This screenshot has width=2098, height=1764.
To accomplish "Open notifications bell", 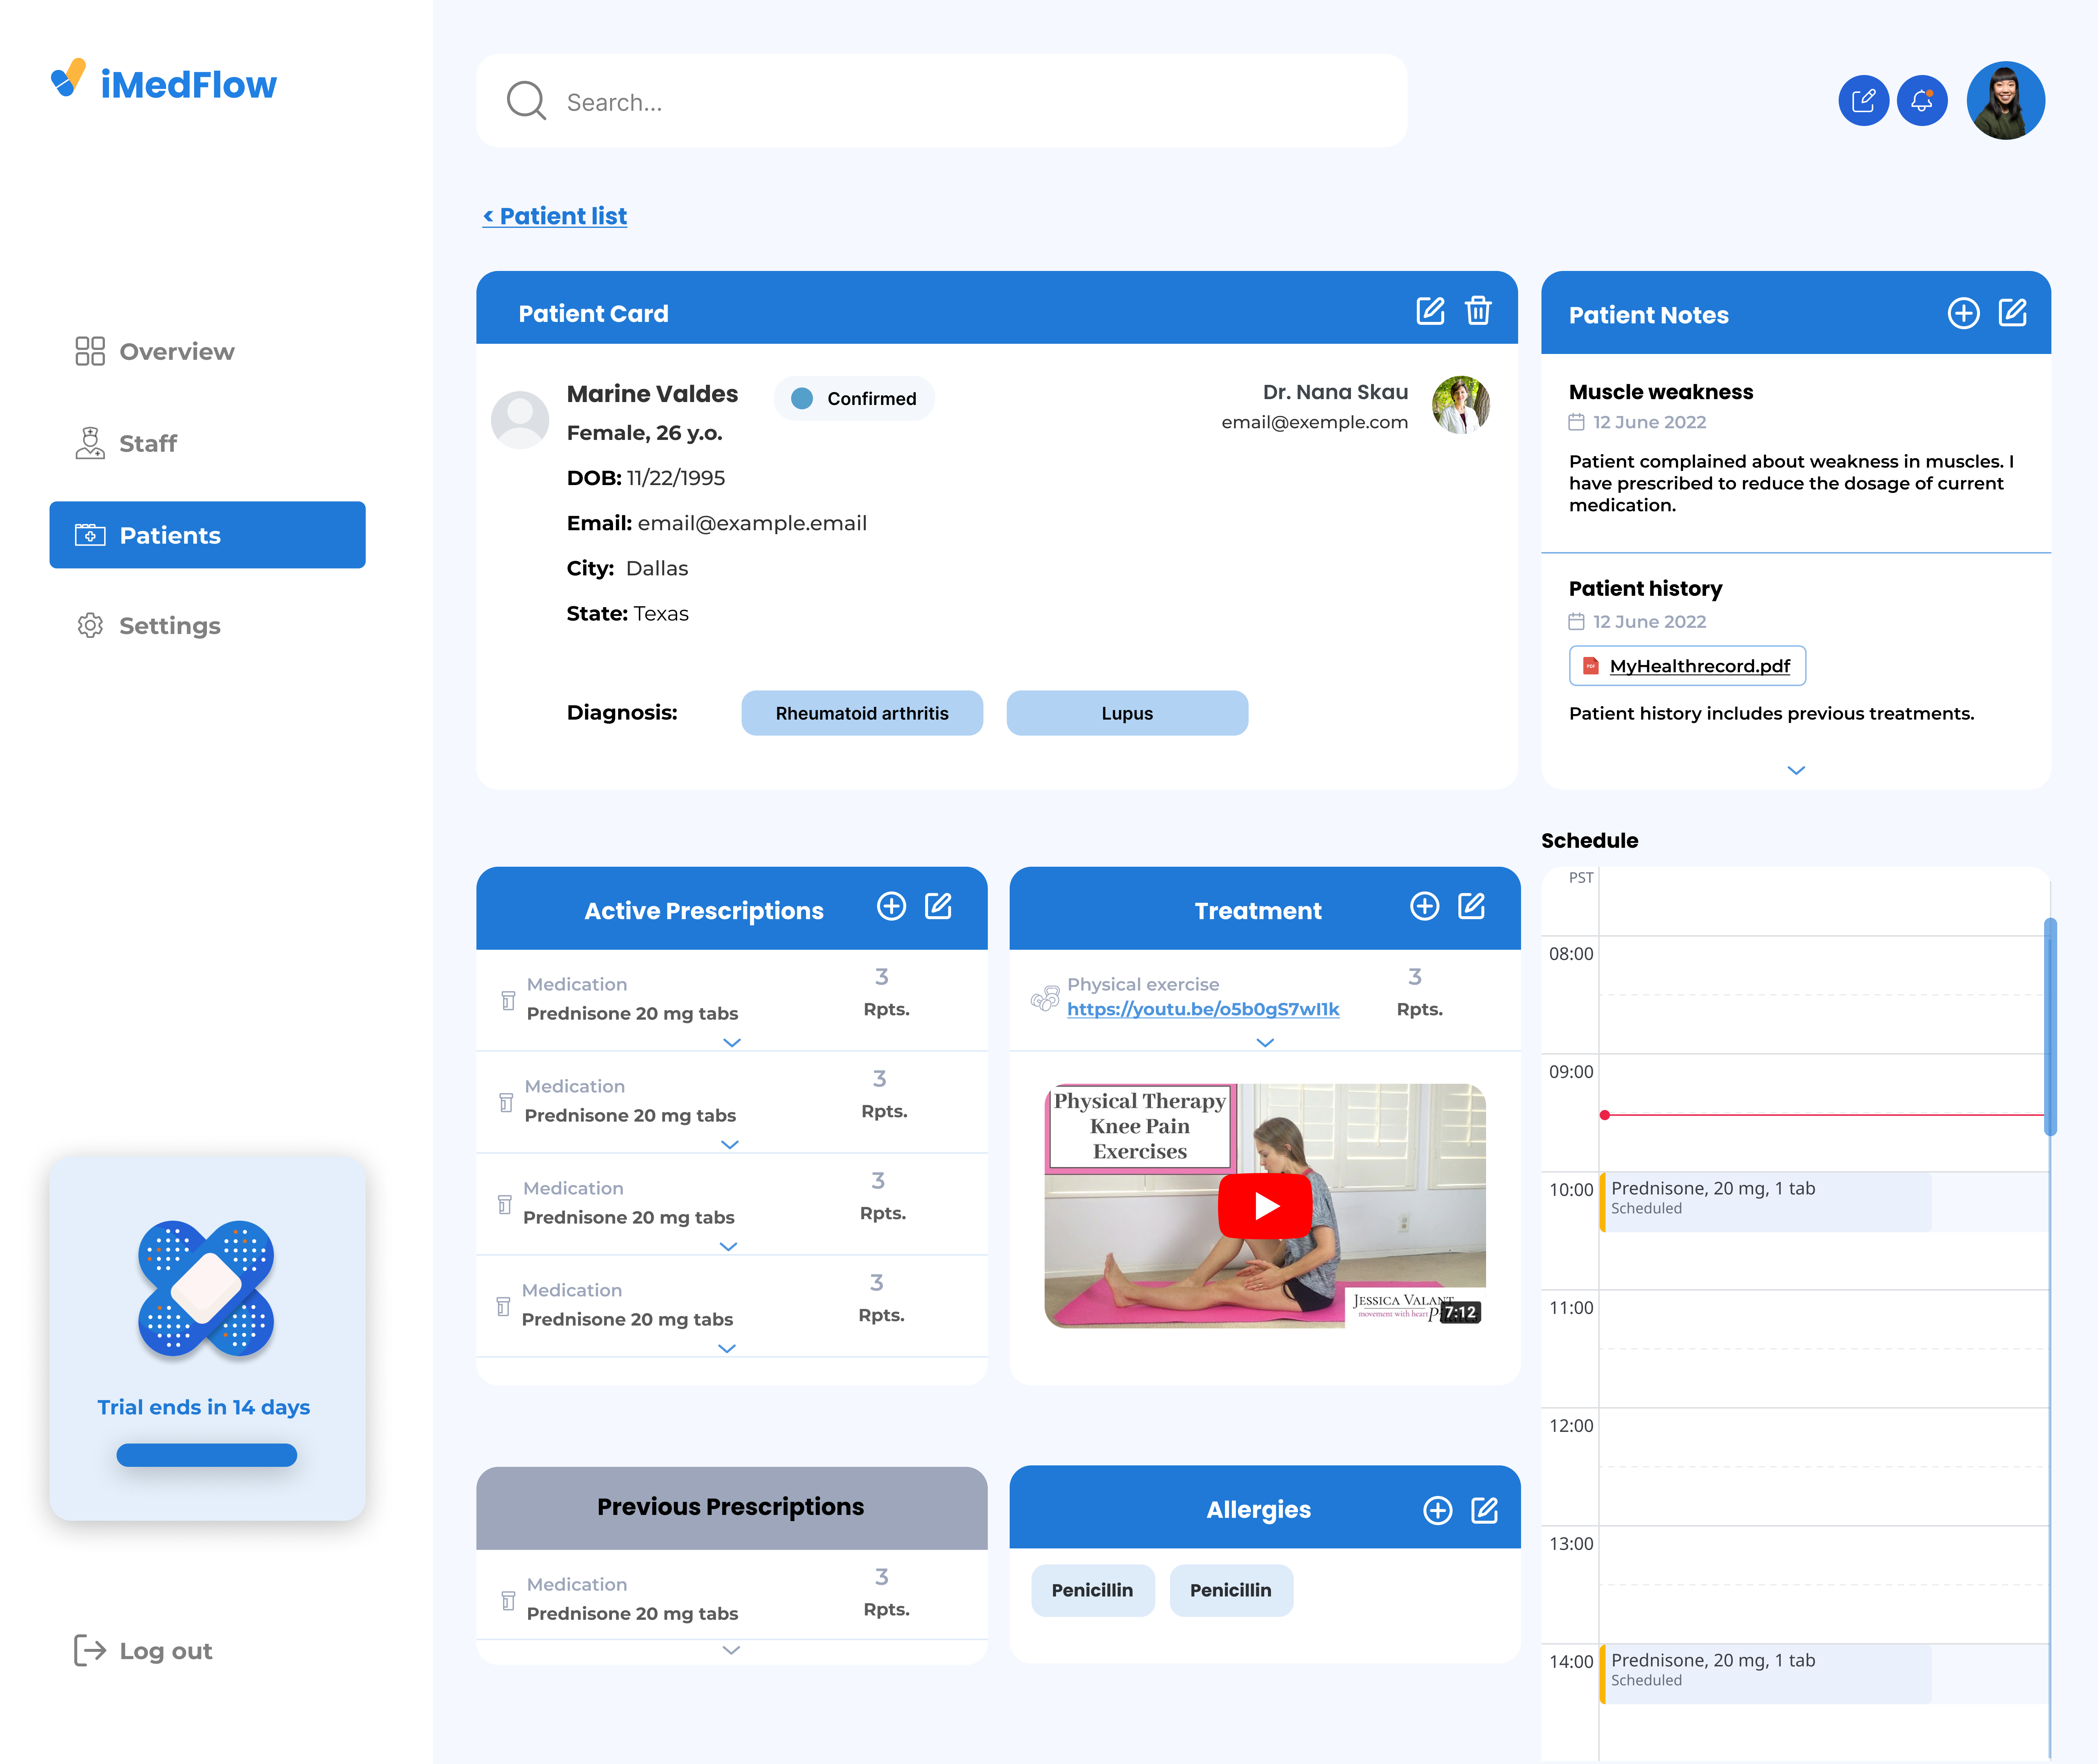I will coord(1922,101).
